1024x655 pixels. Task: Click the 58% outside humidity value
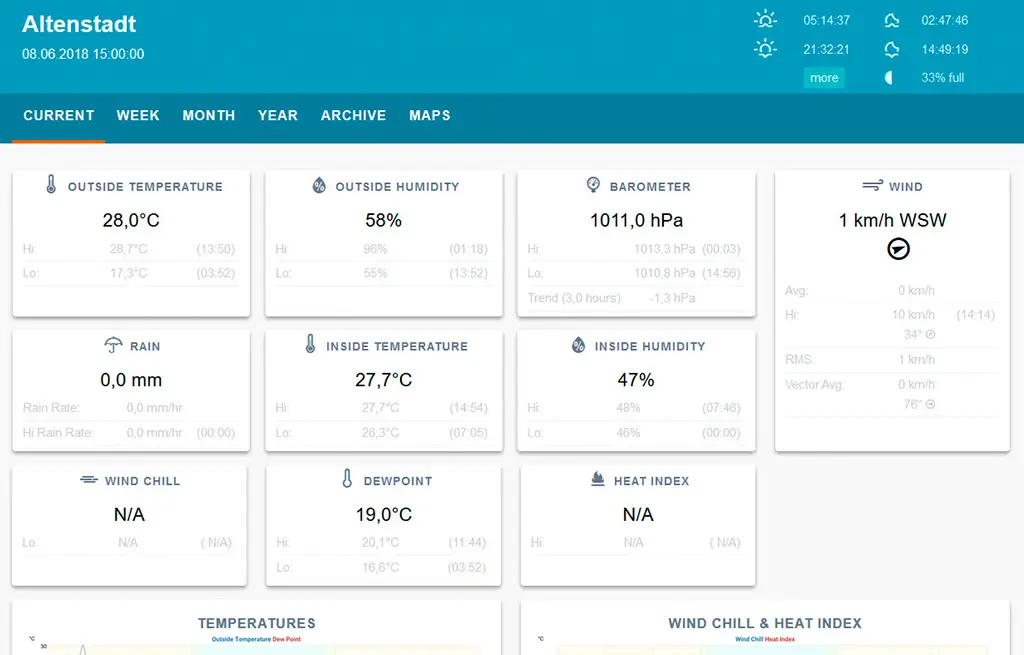pos(383,220)
